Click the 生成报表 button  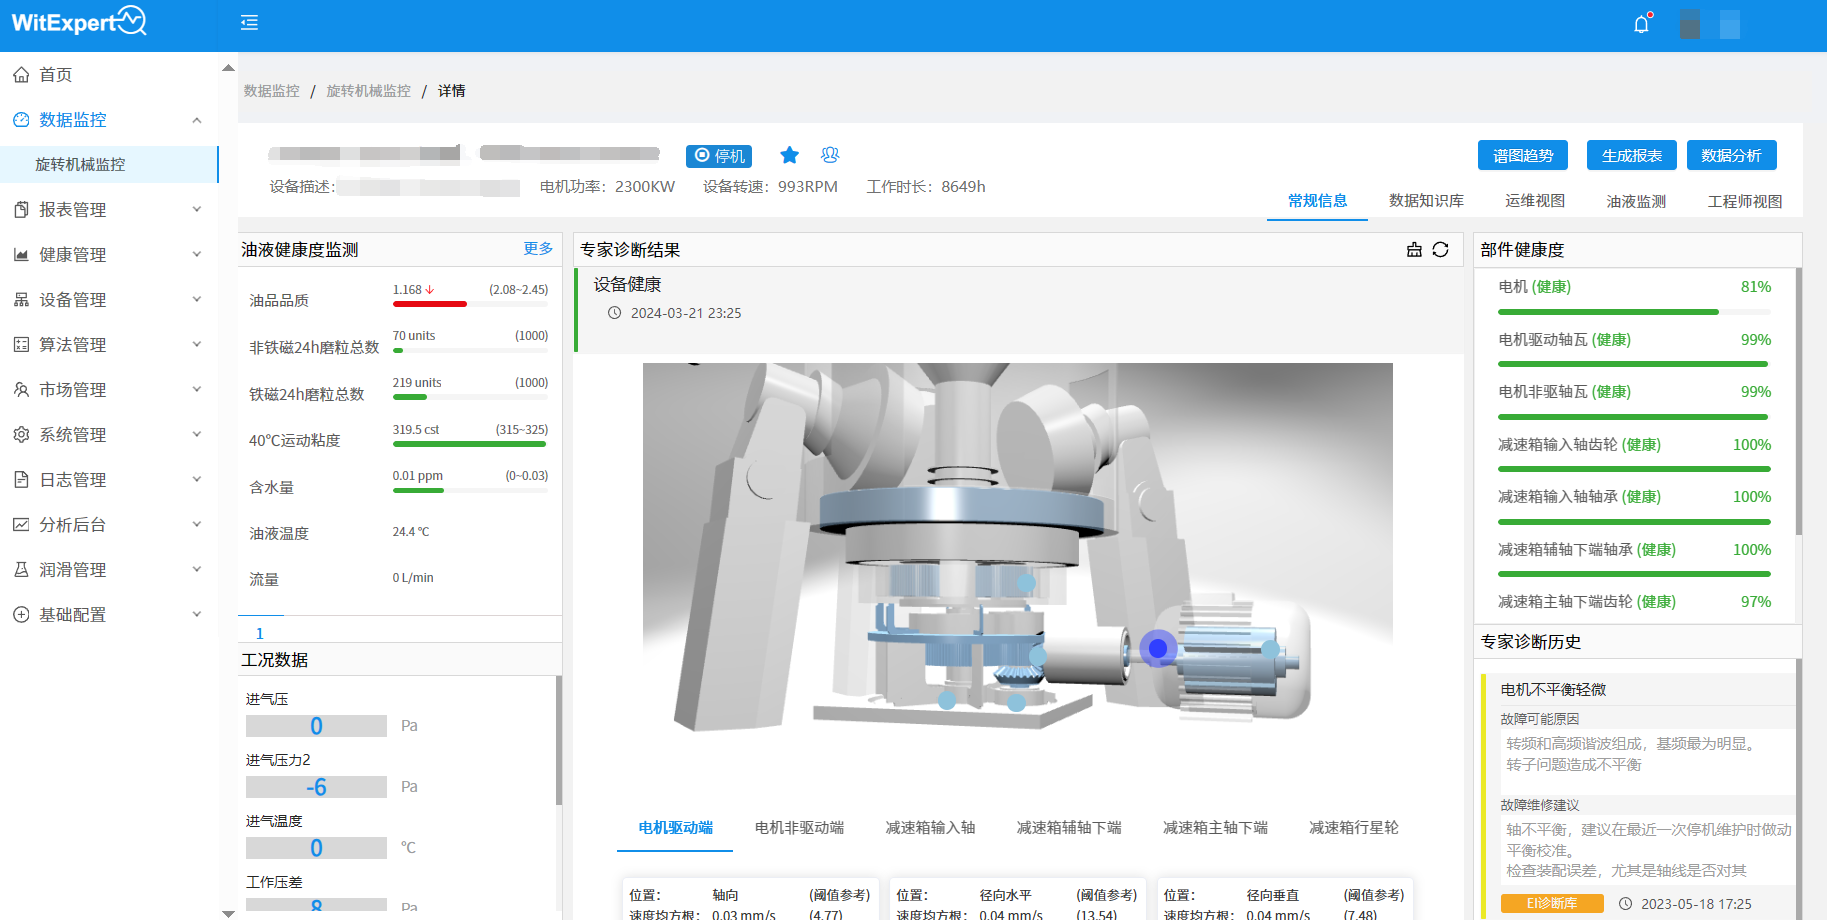pos(1631,155)
